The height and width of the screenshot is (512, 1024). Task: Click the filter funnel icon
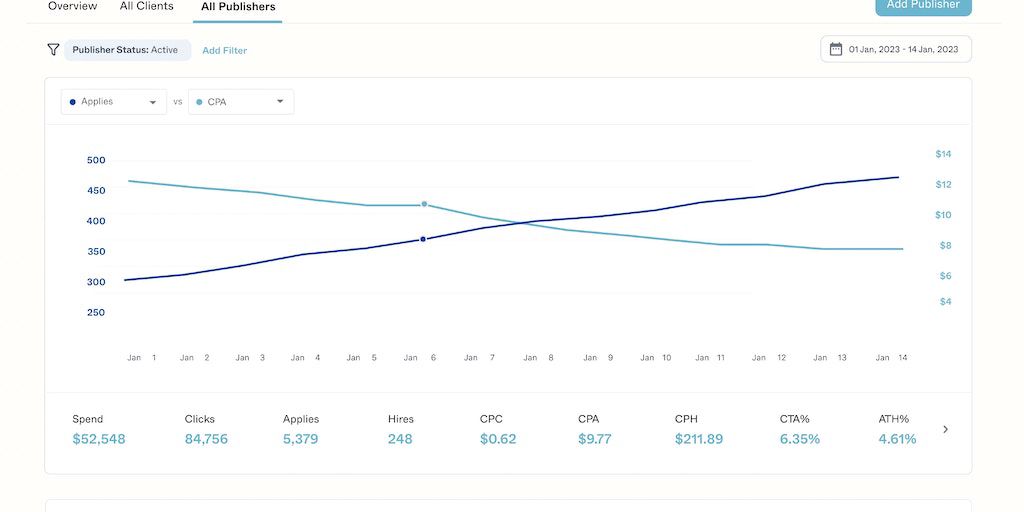tap(54, 50)
